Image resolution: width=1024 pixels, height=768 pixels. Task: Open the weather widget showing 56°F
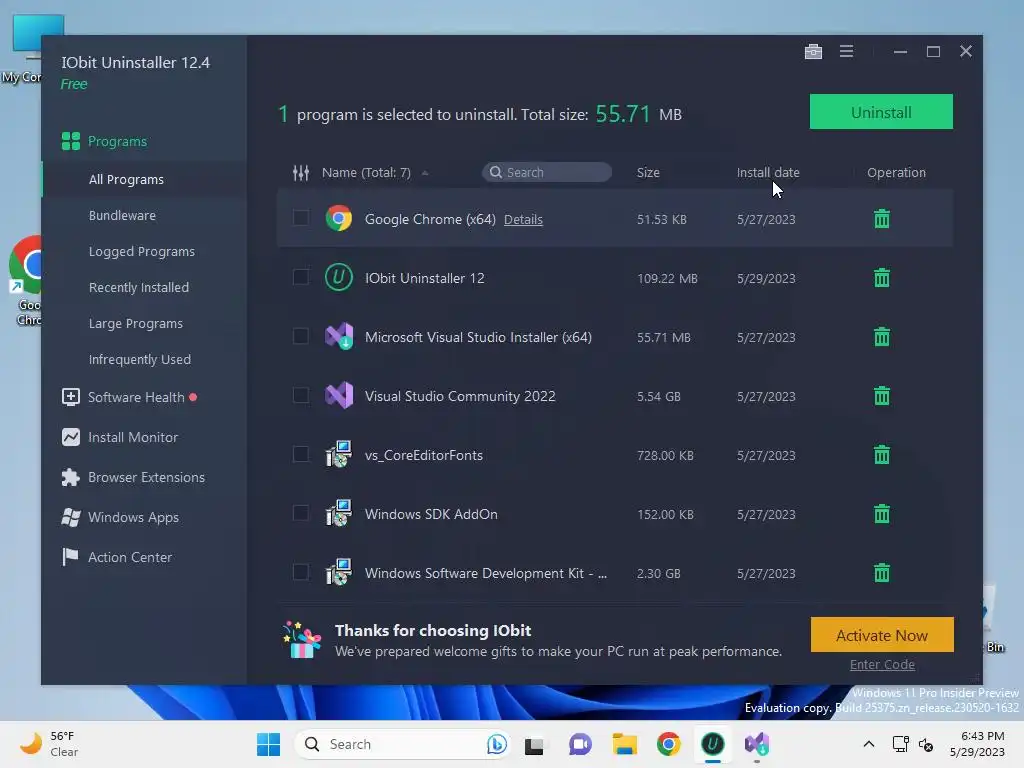pos(48,744)
